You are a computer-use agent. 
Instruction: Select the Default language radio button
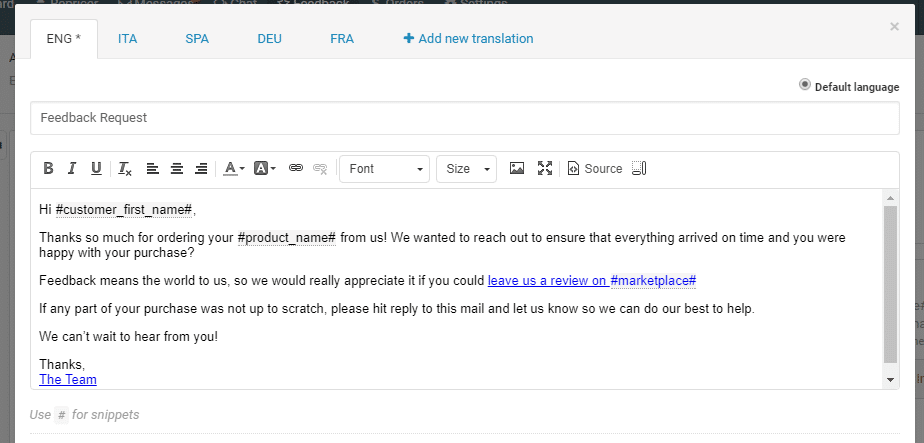click(804, 85)
